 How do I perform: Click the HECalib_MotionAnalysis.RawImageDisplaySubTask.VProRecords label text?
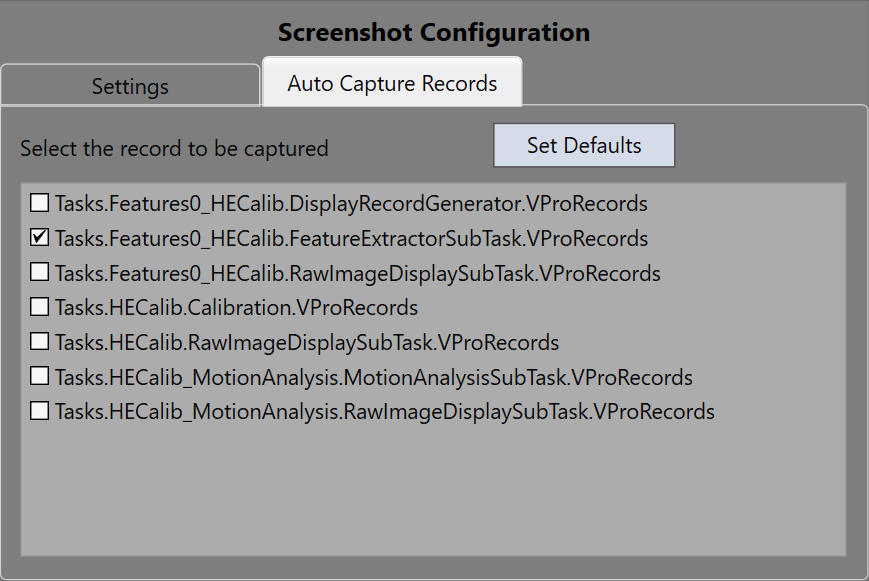(384, 411)
